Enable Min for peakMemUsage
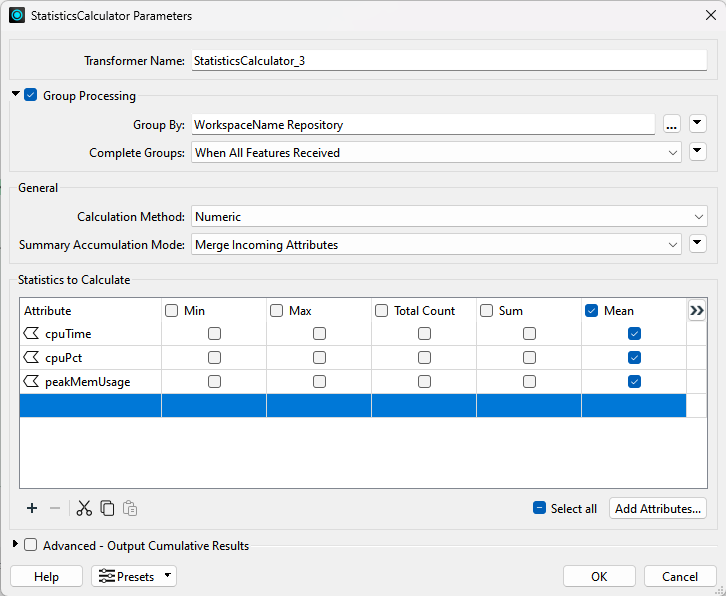 [214, 382]
